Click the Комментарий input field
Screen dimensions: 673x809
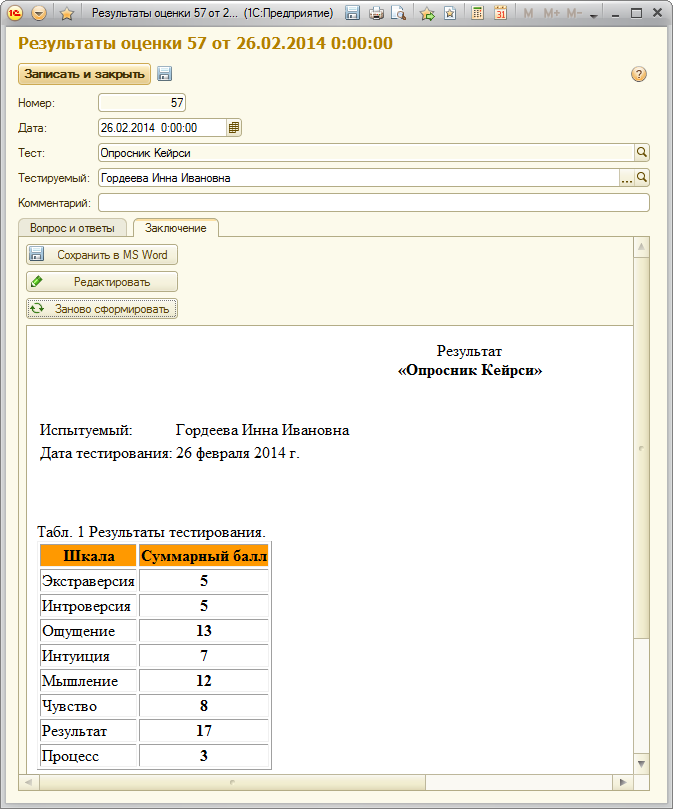[x=374, y=203]
